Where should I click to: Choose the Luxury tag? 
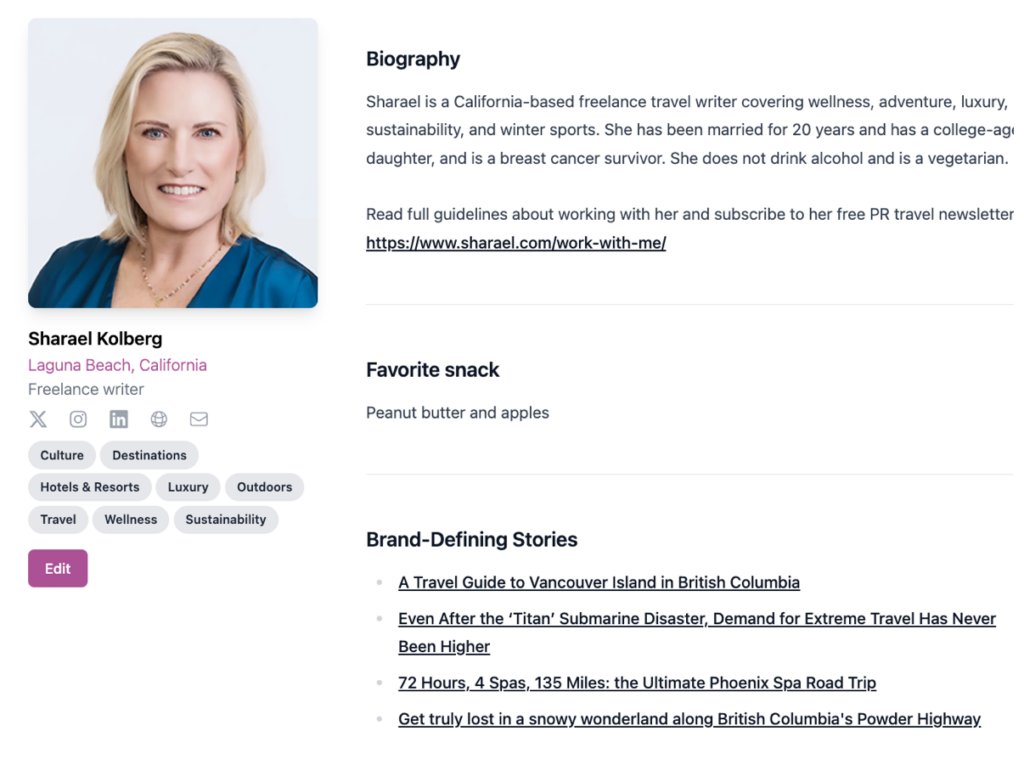[x=188, y=487]
